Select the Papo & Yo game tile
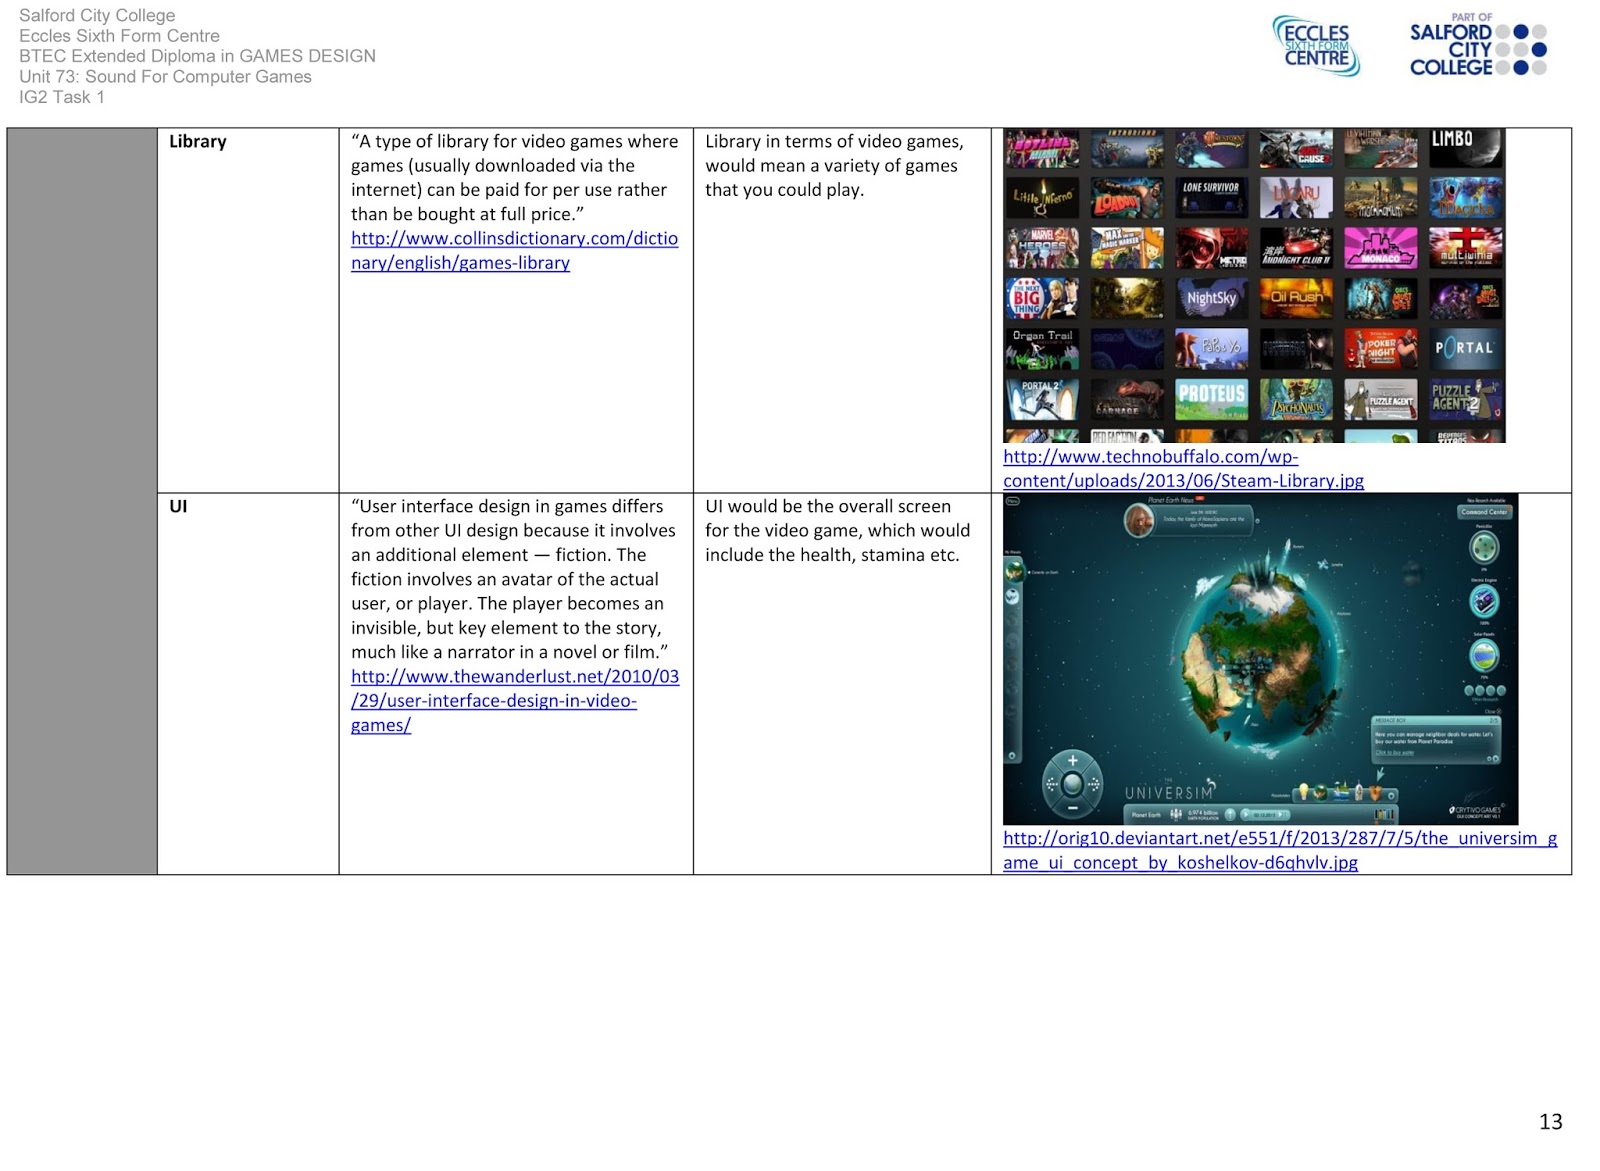The height and width of the screenshot is (1171, 1600). tap(1211, 348)
